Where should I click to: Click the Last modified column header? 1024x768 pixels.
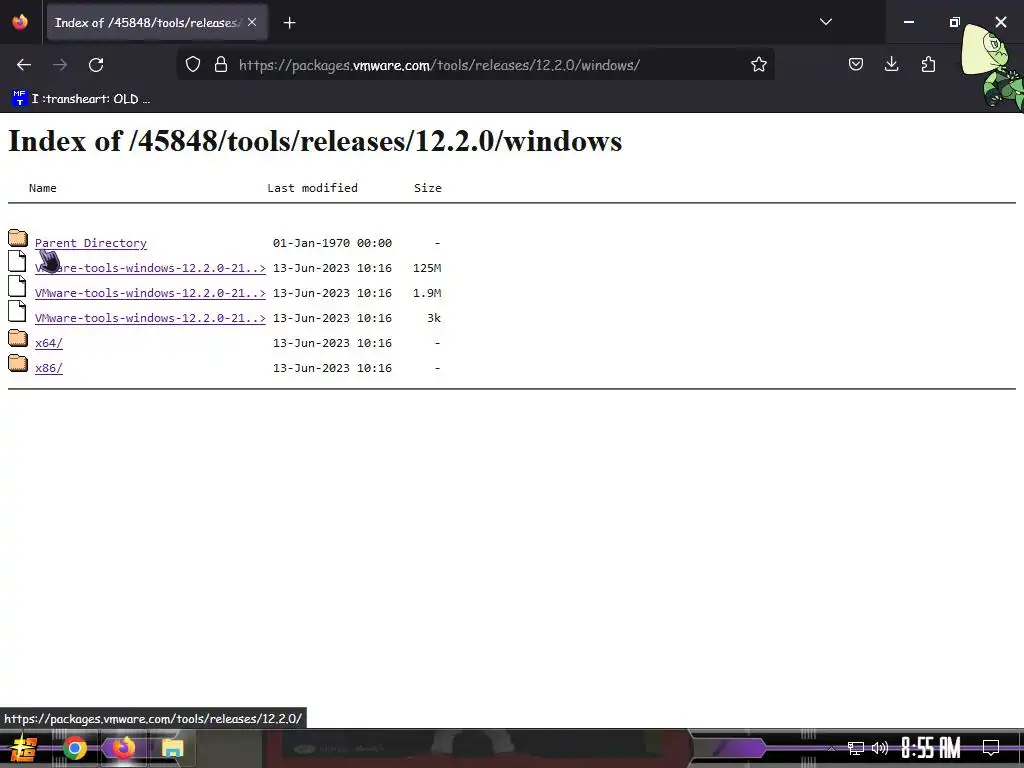312,188
